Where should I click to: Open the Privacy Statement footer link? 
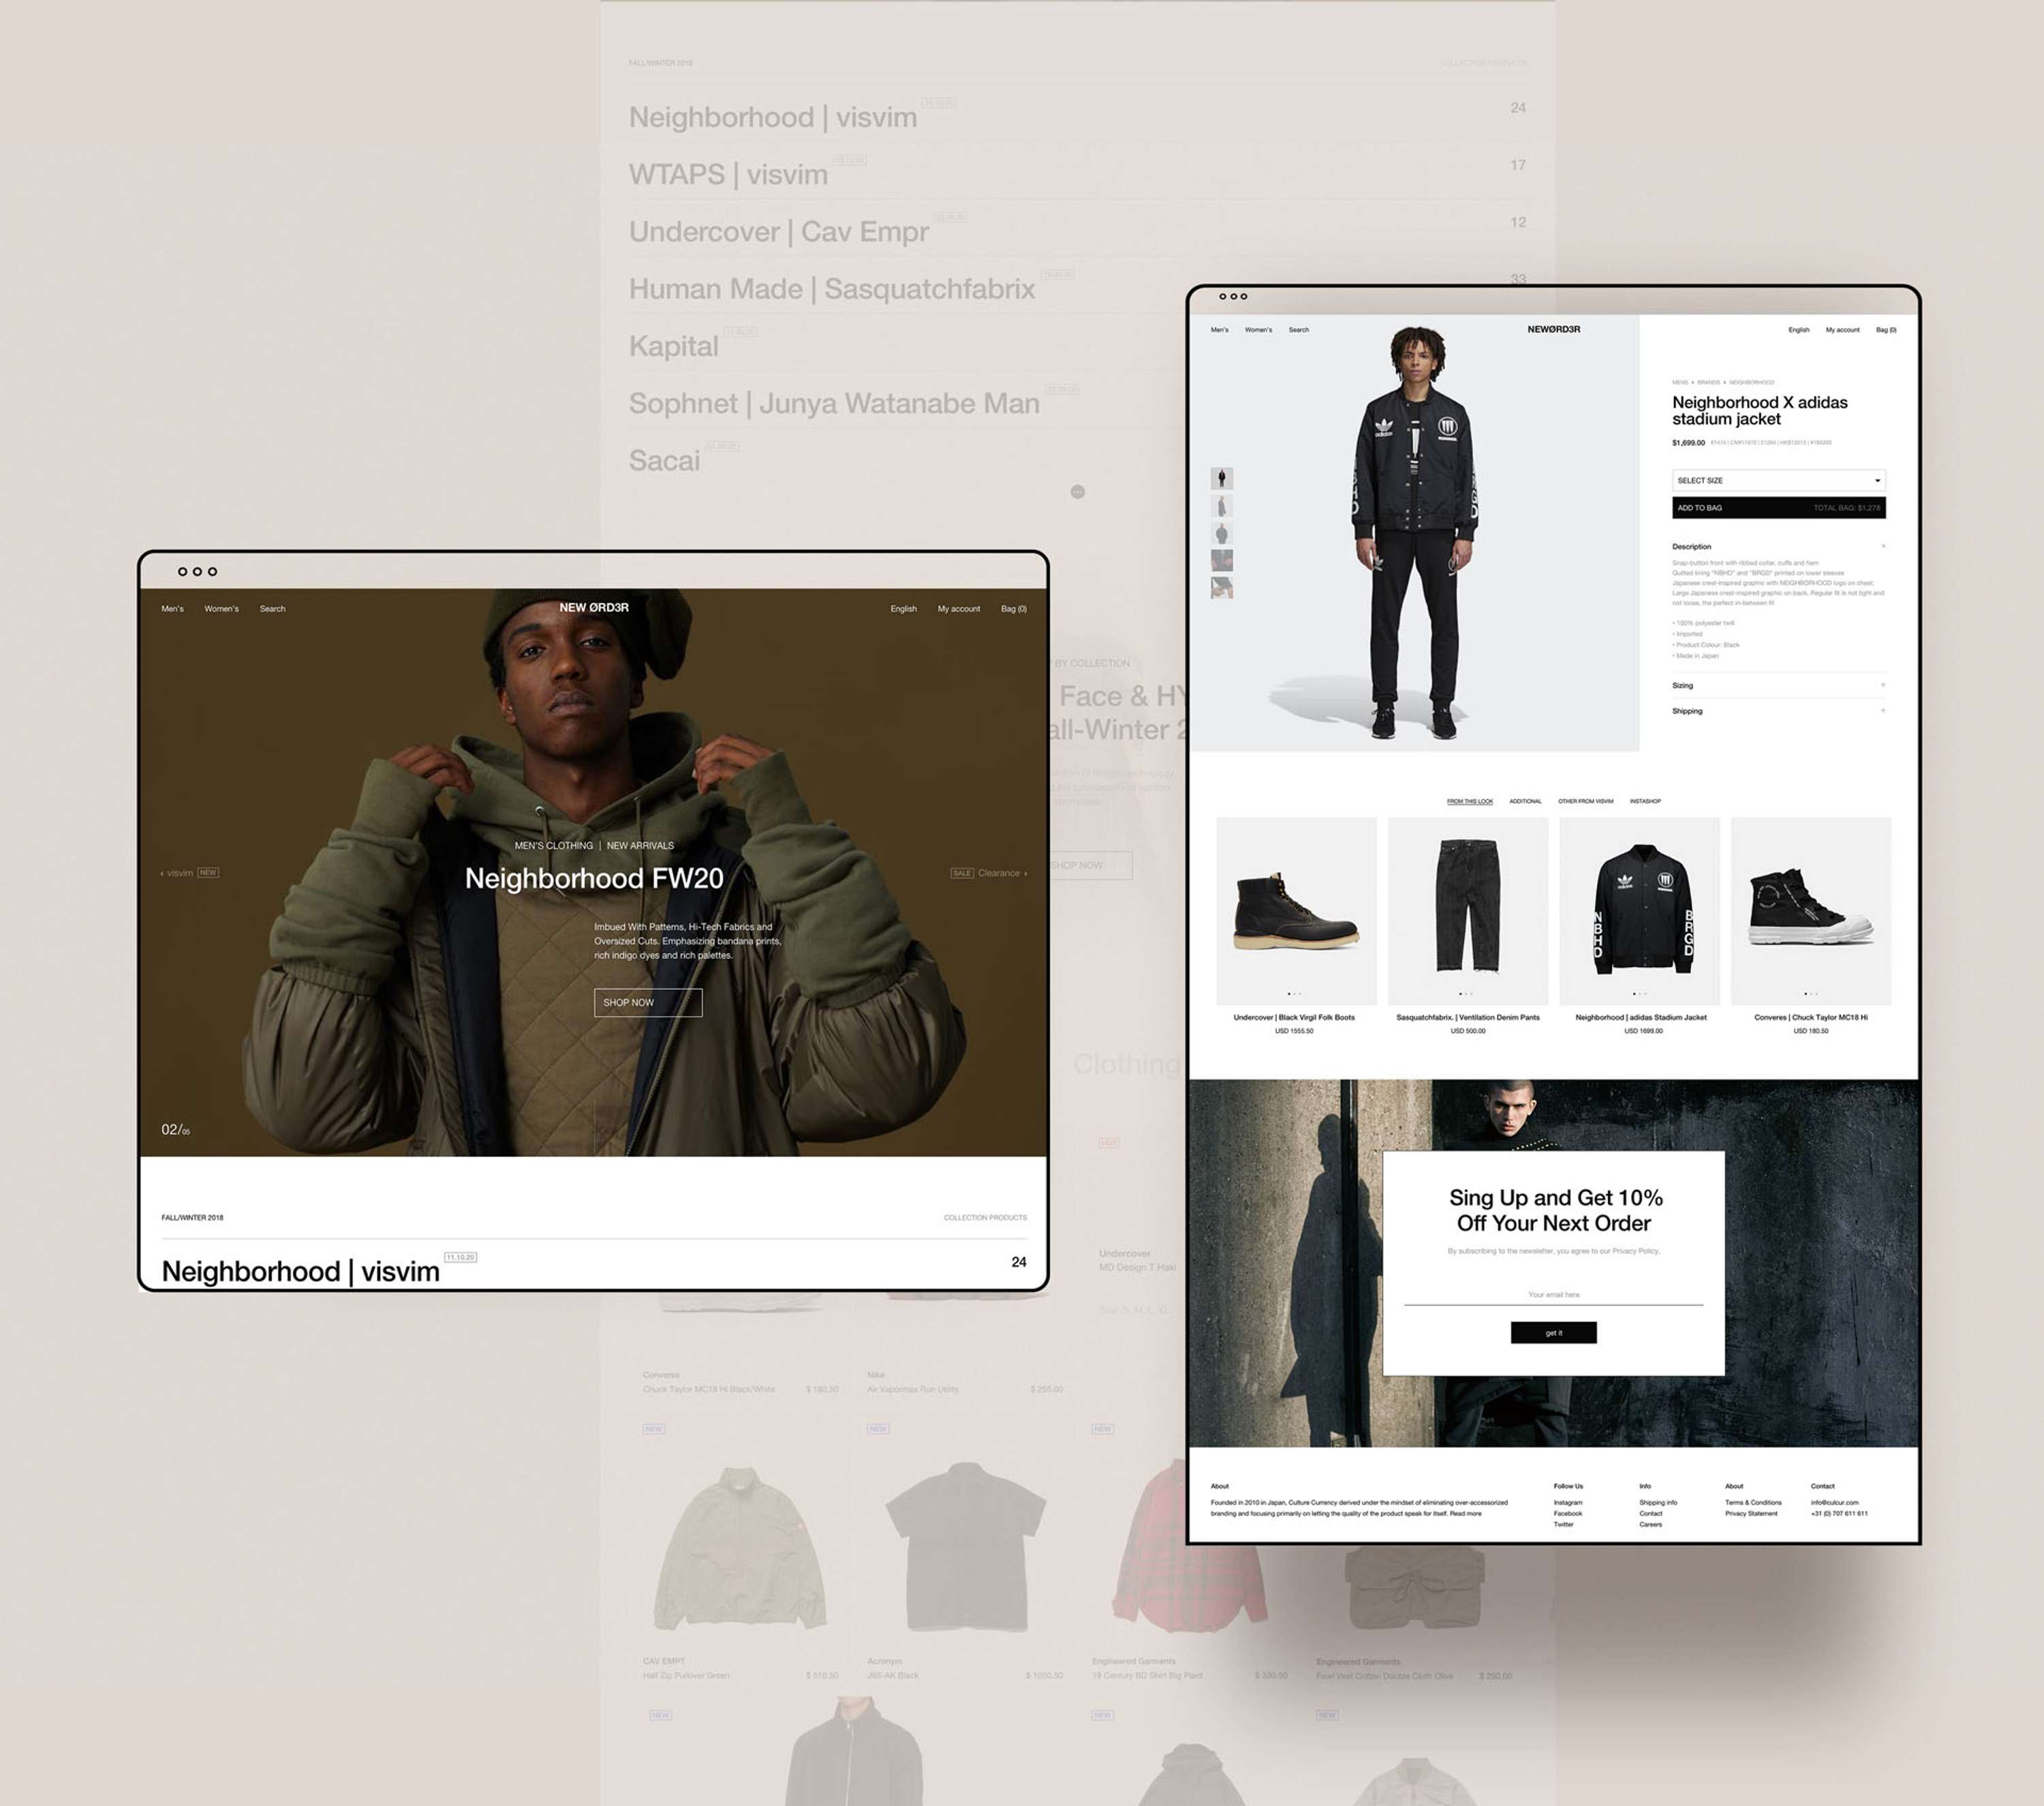coord(1751,1514)
